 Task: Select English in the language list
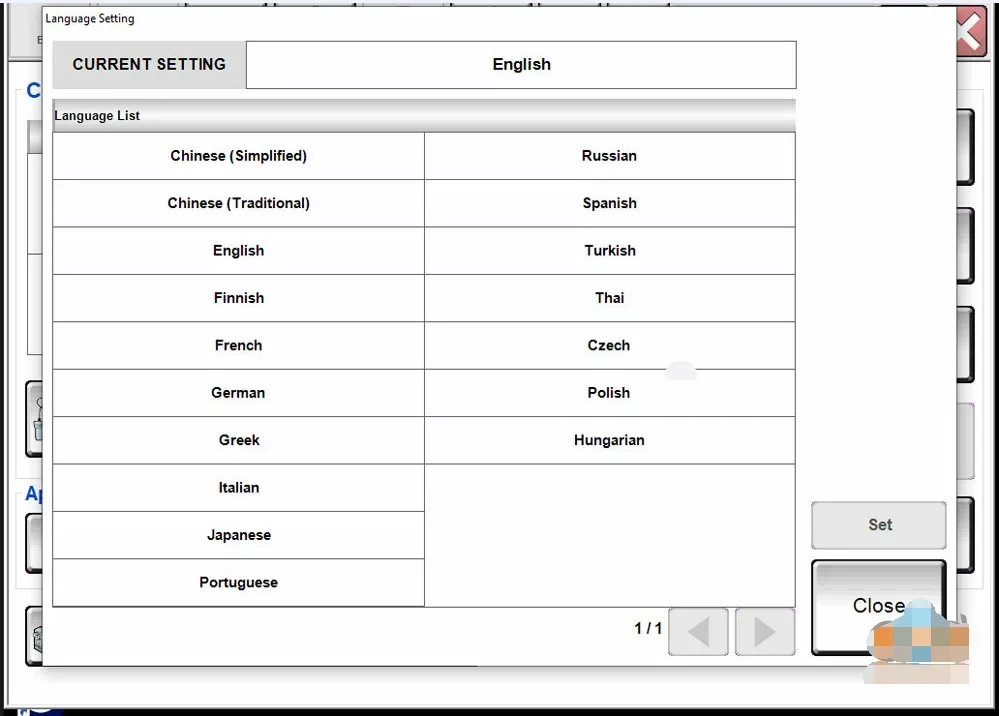tap(238, 251)
